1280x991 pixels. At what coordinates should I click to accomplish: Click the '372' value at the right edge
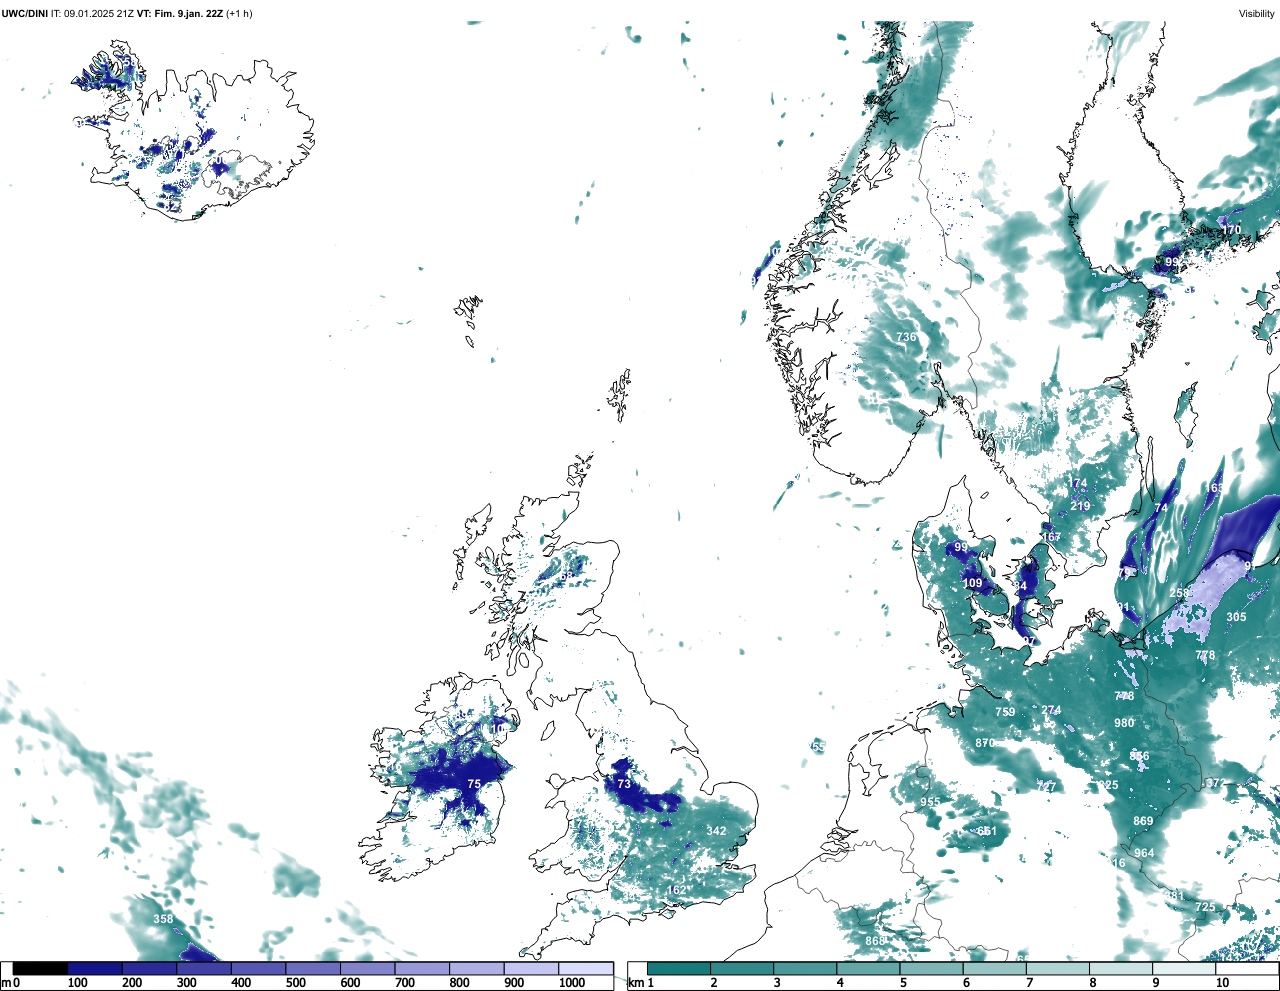click(x=1216, y=783)
